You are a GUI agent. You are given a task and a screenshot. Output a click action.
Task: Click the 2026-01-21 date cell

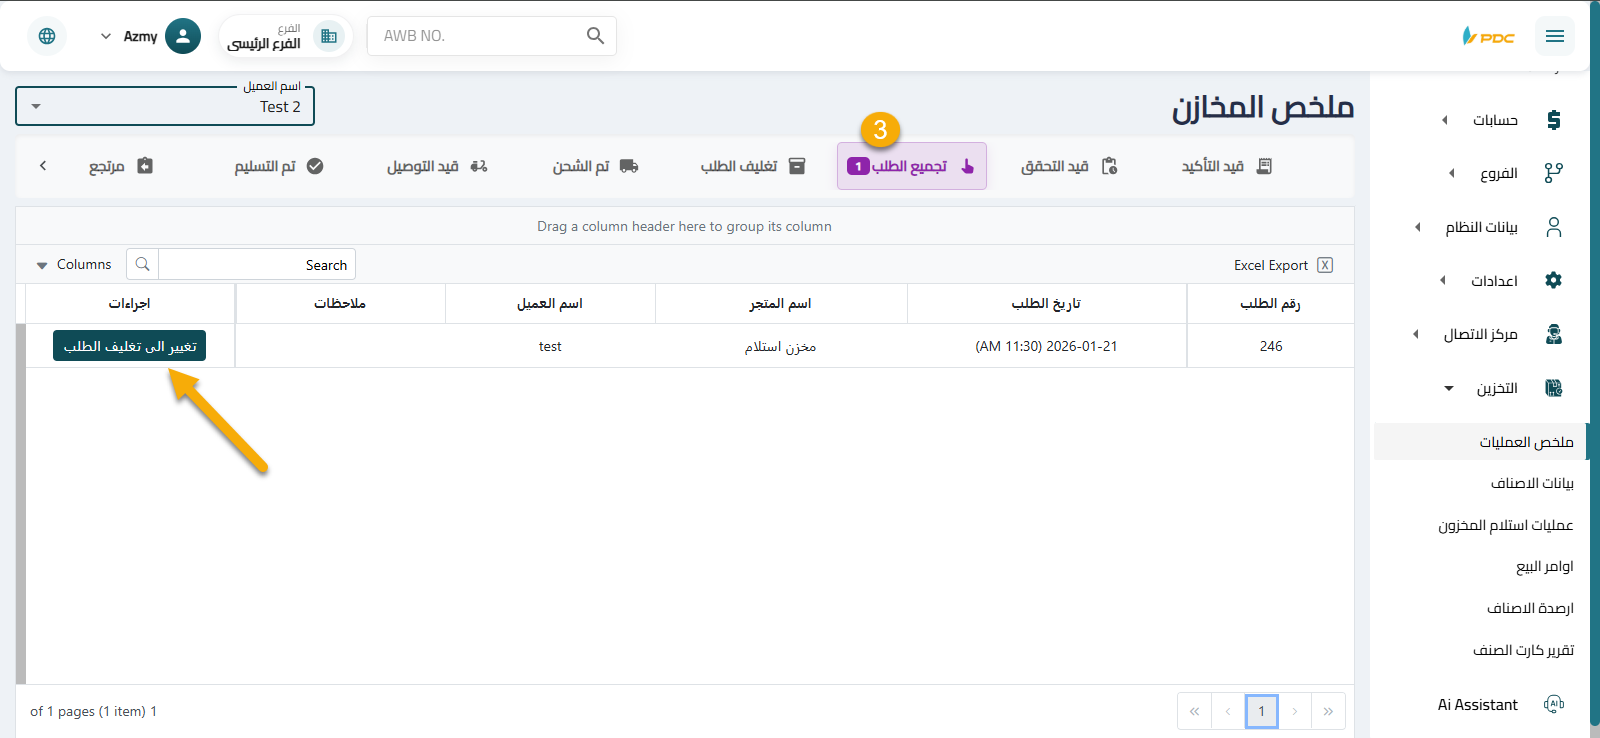coord(1046,346)
